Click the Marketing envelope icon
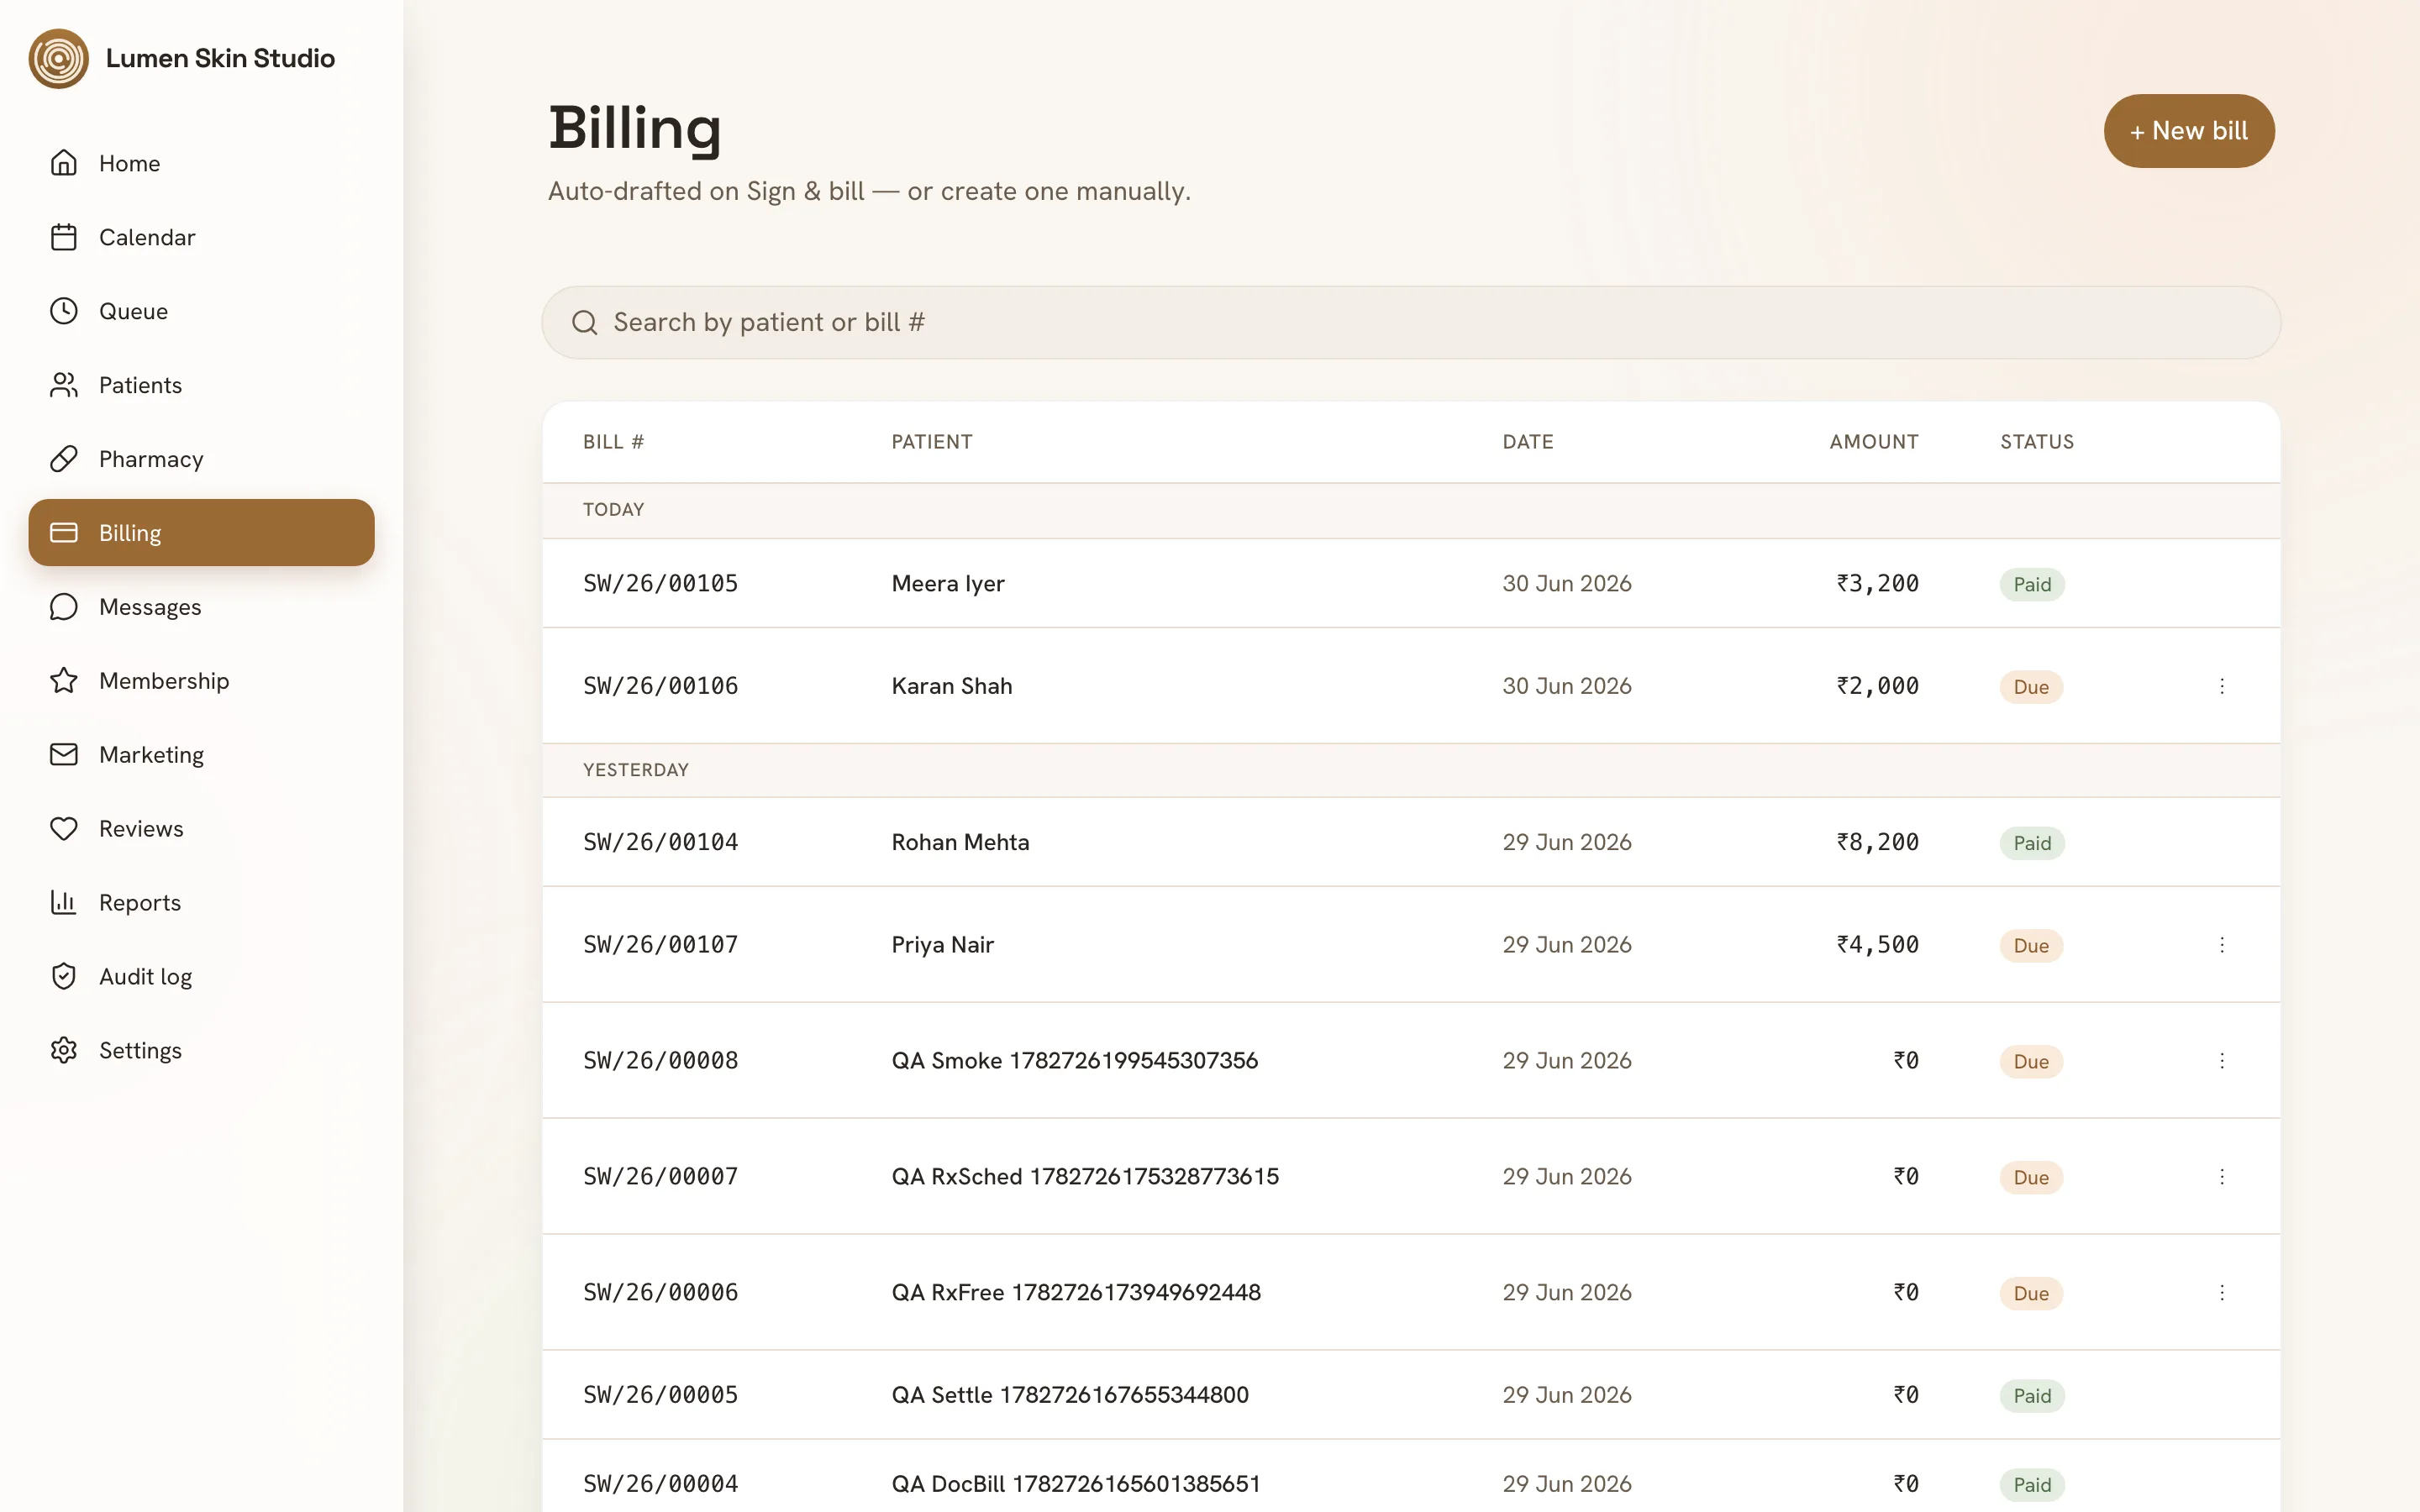 tap(64, 755)
